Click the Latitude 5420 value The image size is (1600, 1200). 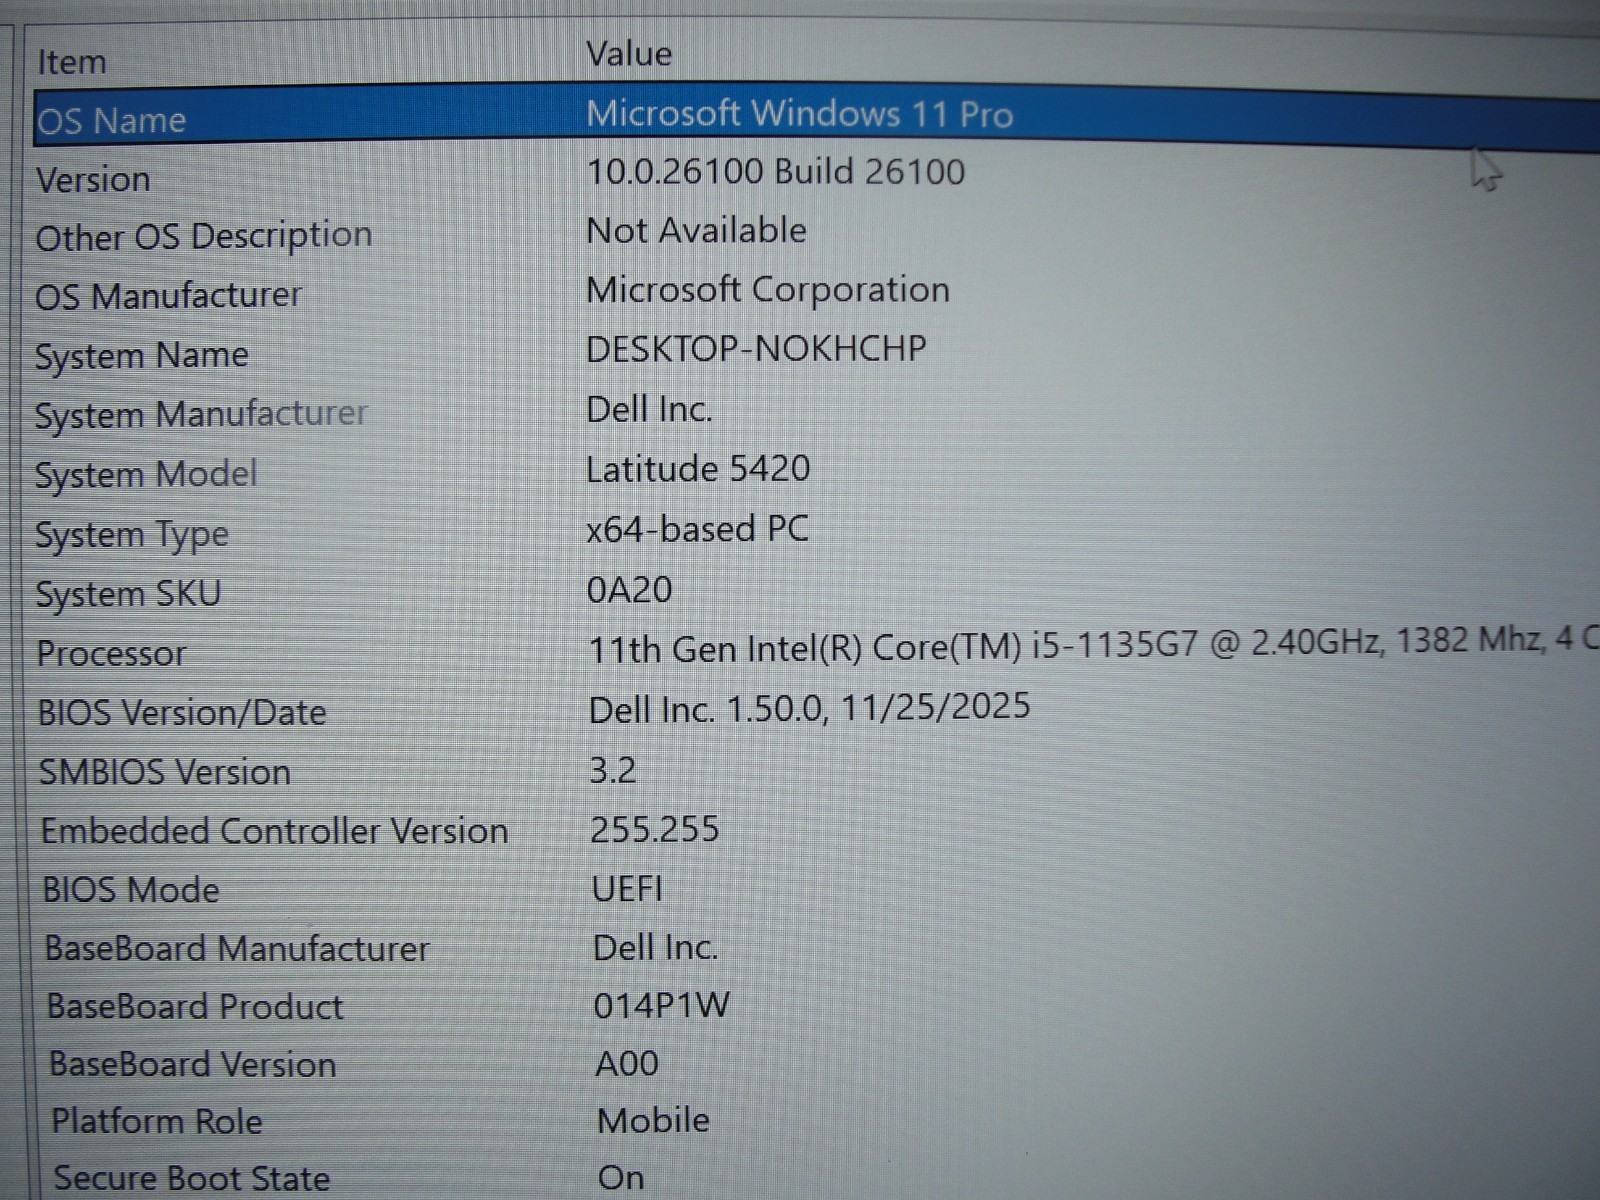pyautogui.click(x=698, y=469)
